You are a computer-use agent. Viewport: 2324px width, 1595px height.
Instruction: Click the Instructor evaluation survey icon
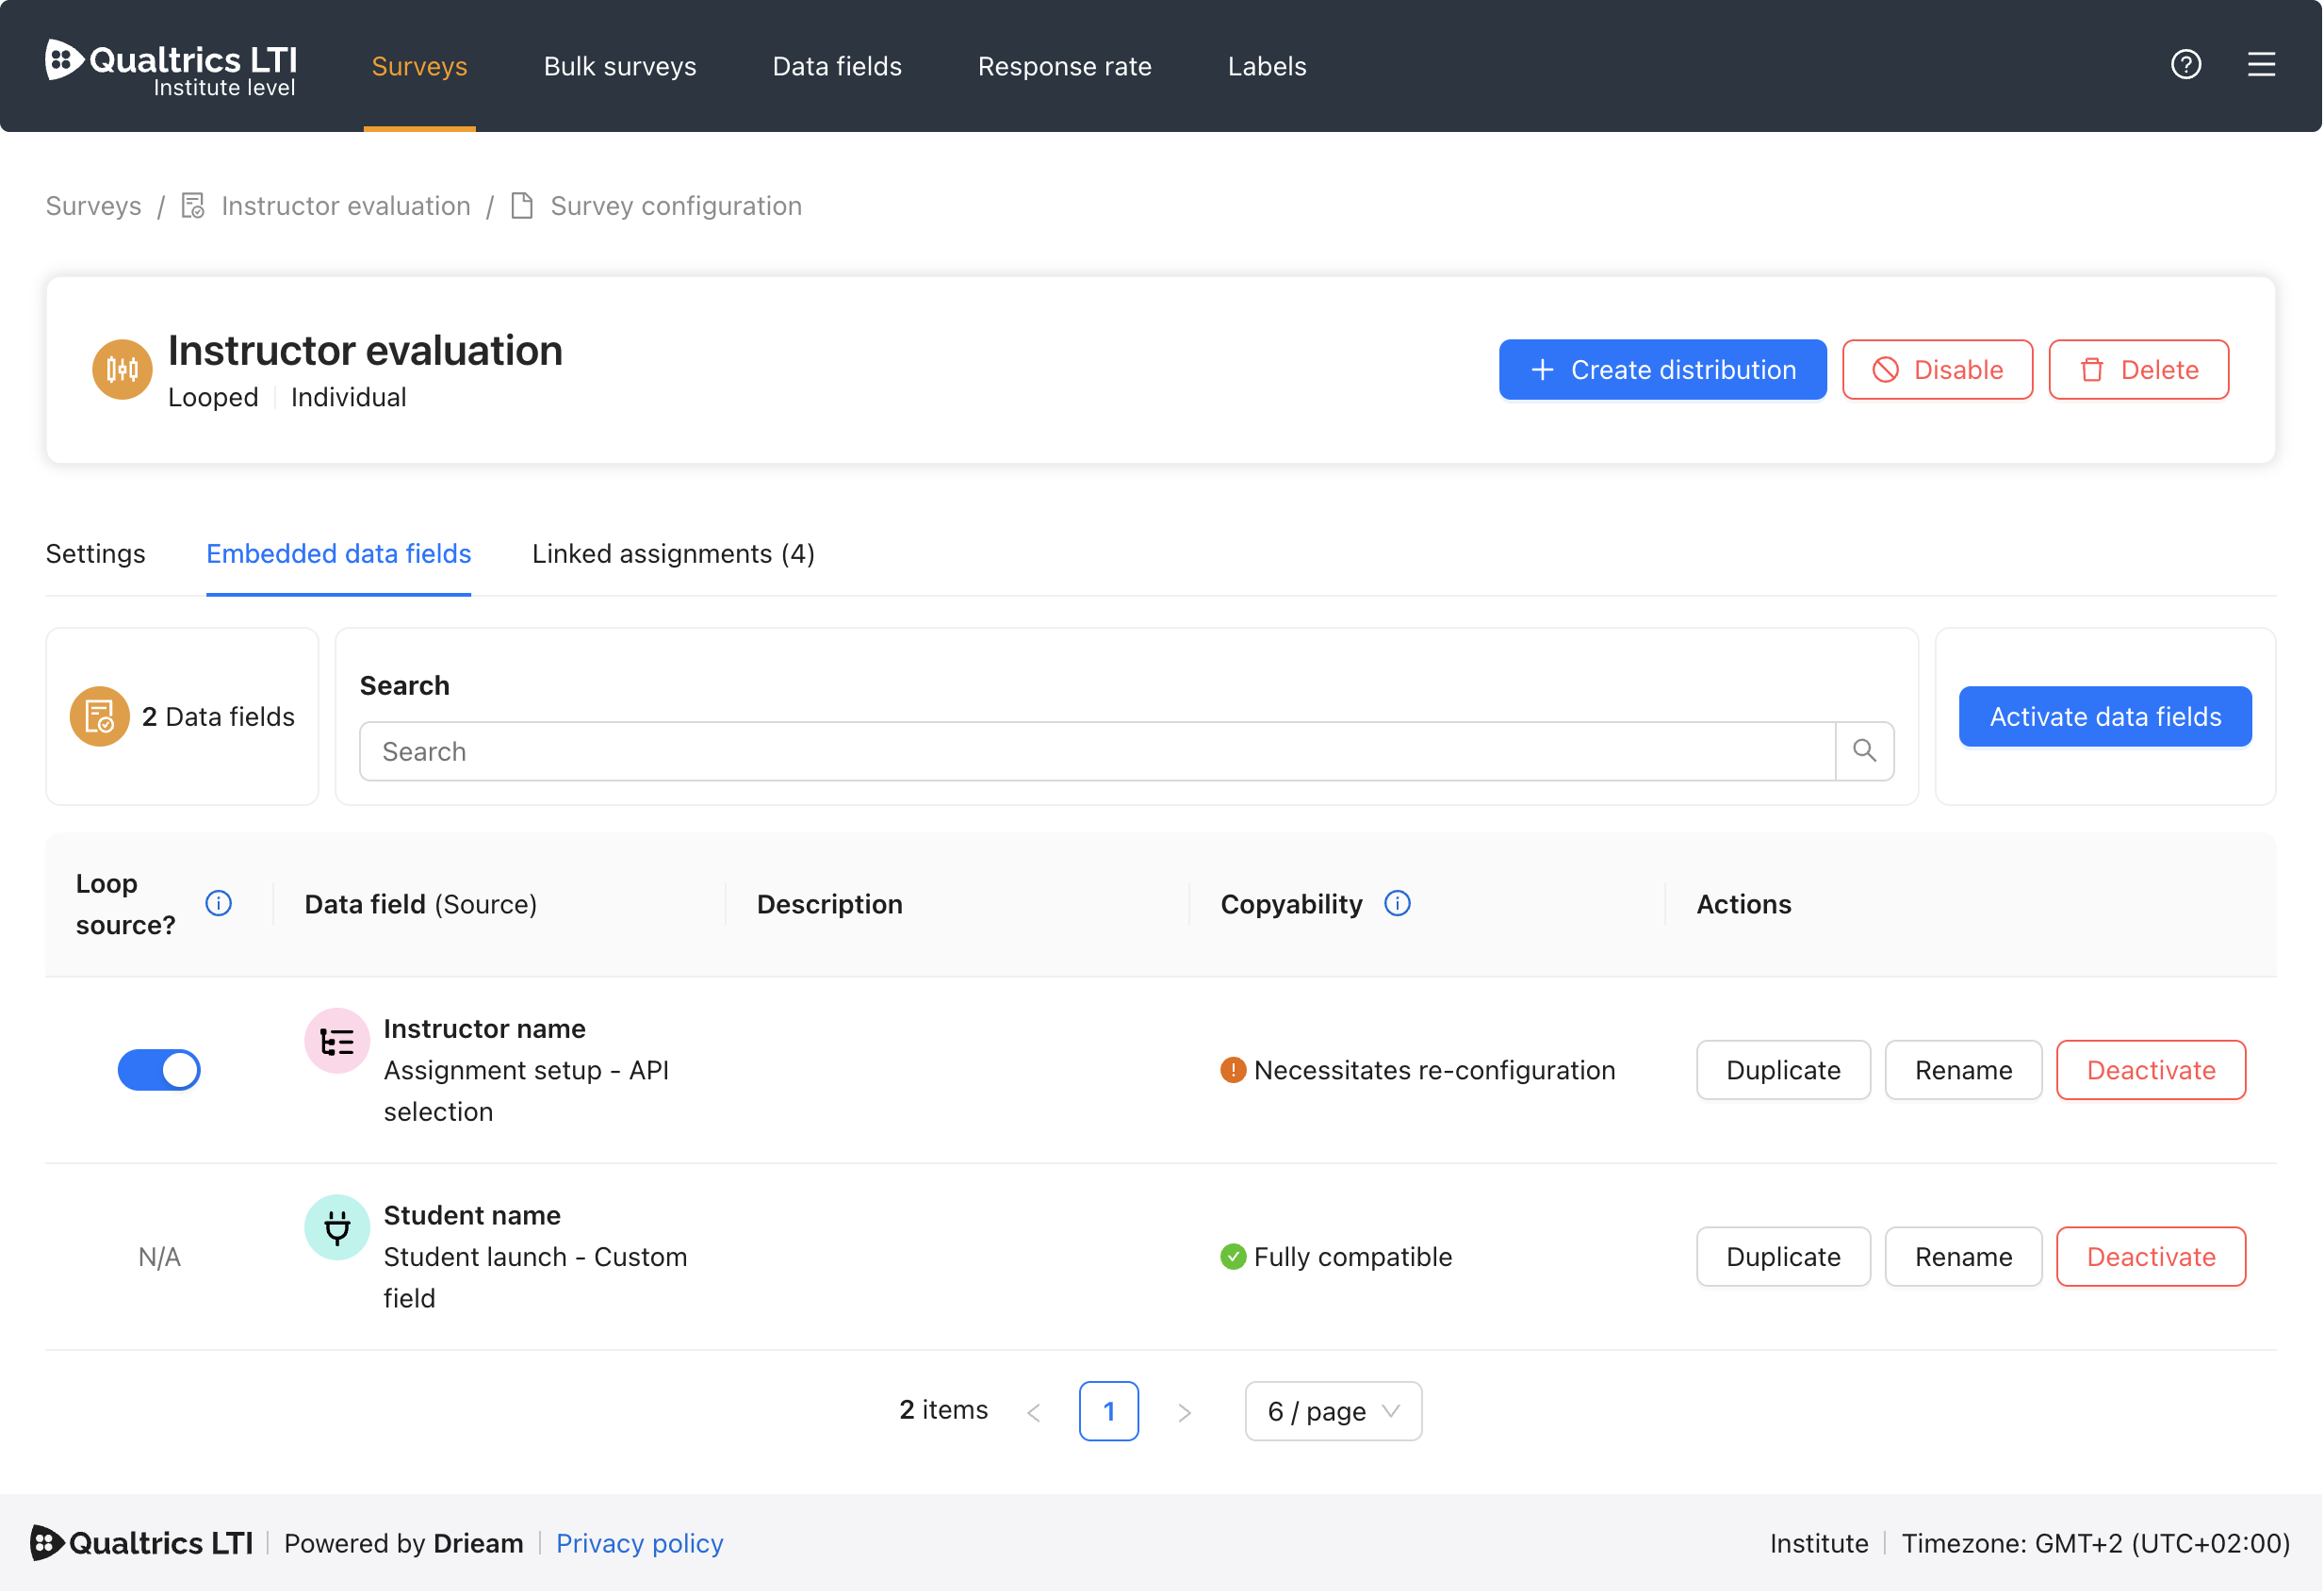[x=122, y=370]
